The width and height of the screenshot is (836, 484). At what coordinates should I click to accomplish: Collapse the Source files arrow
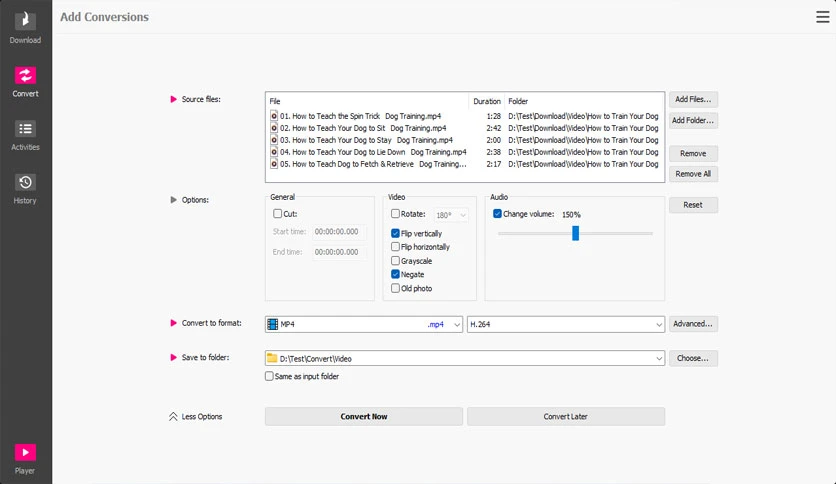173,99
